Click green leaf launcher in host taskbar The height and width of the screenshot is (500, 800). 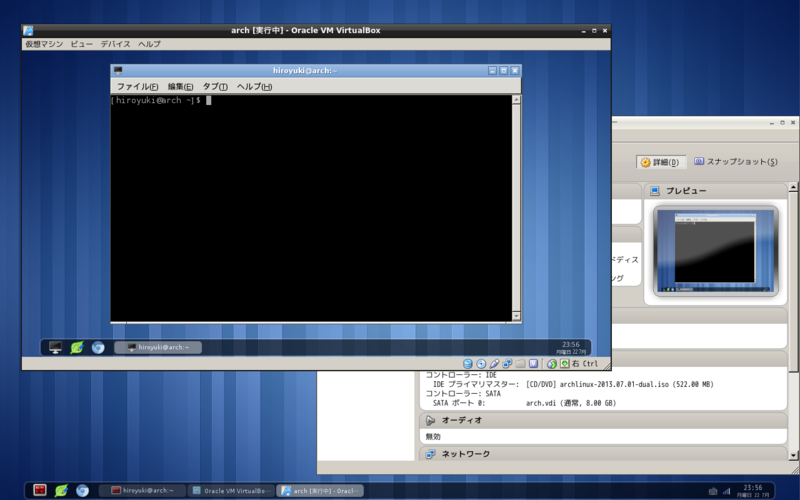click(61, 490)
